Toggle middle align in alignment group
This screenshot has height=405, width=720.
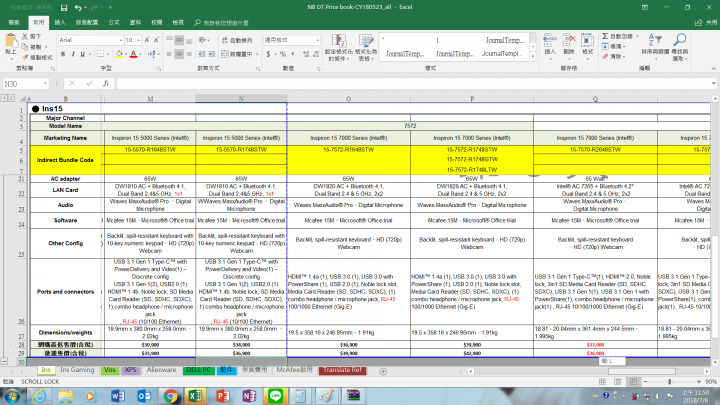[179, 40]
